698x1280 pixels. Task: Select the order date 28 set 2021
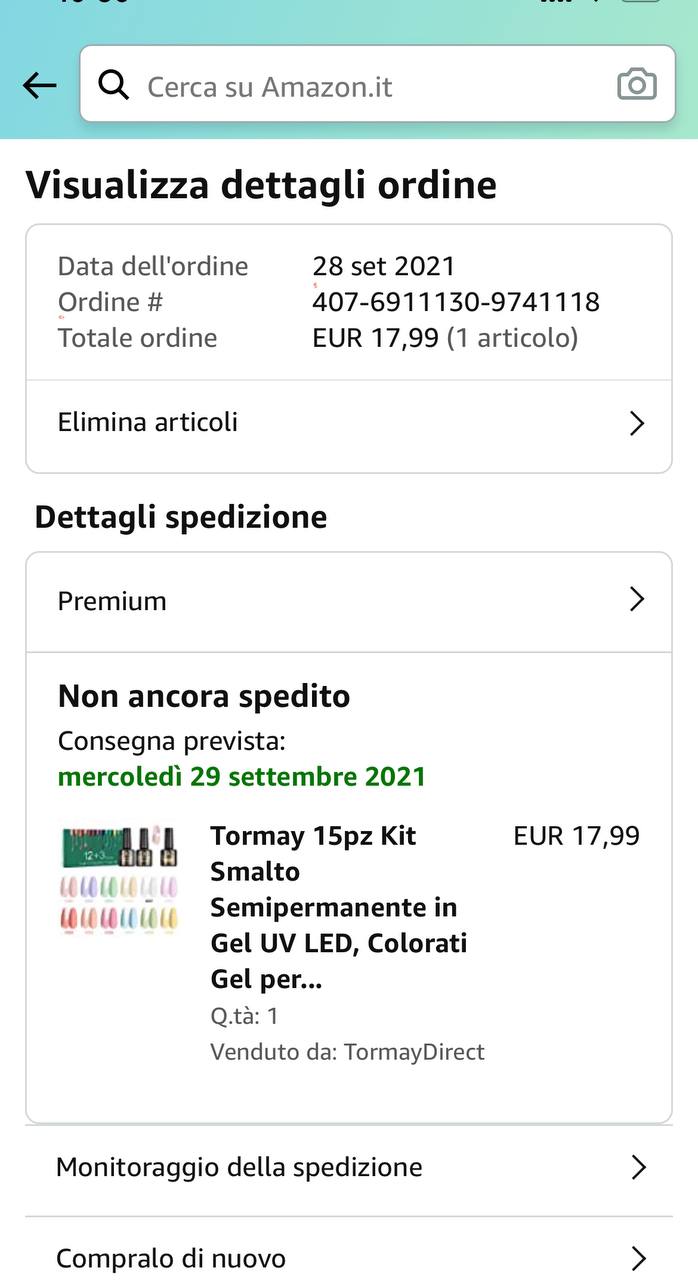[384, 266]
